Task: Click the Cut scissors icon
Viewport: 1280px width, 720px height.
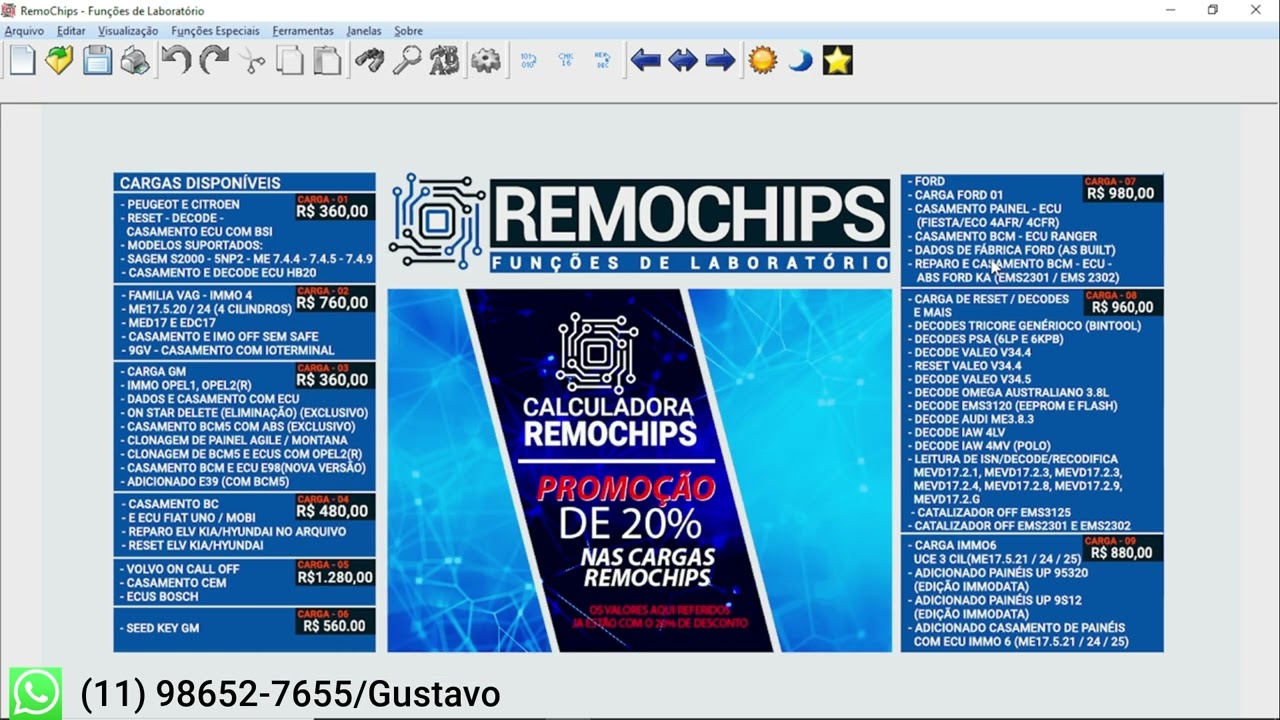Action: 252,61
